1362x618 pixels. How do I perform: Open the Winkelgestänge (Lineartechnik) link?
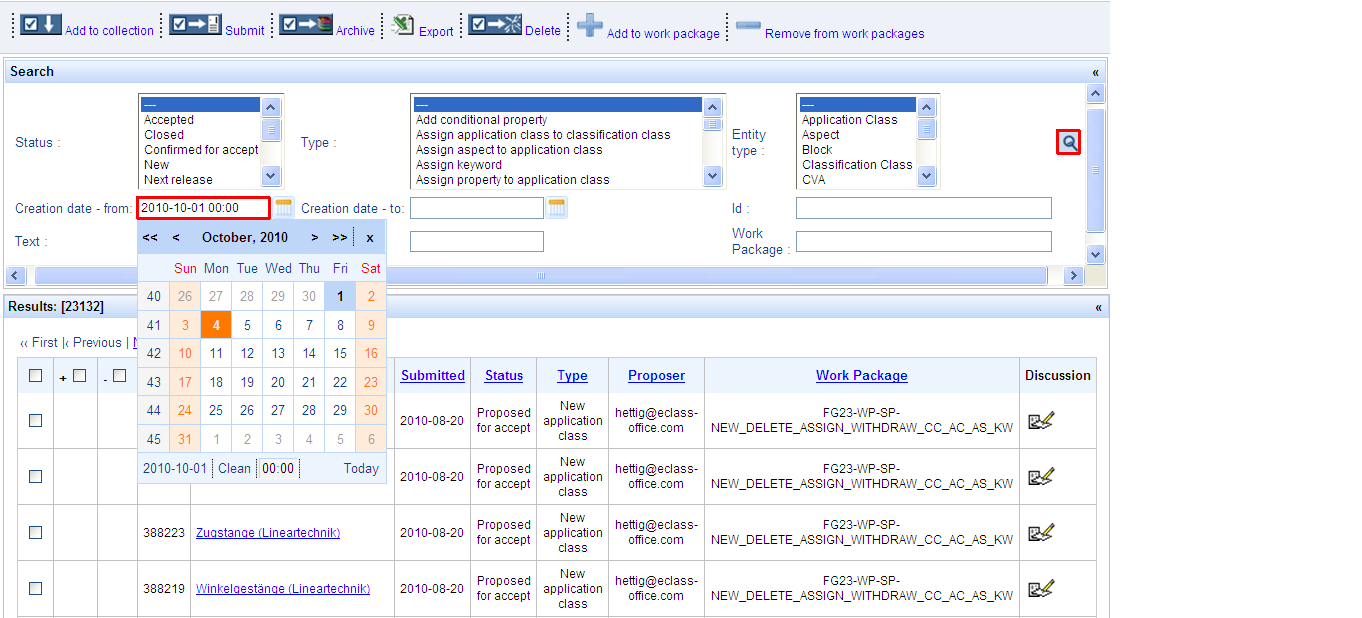point(282,589)
